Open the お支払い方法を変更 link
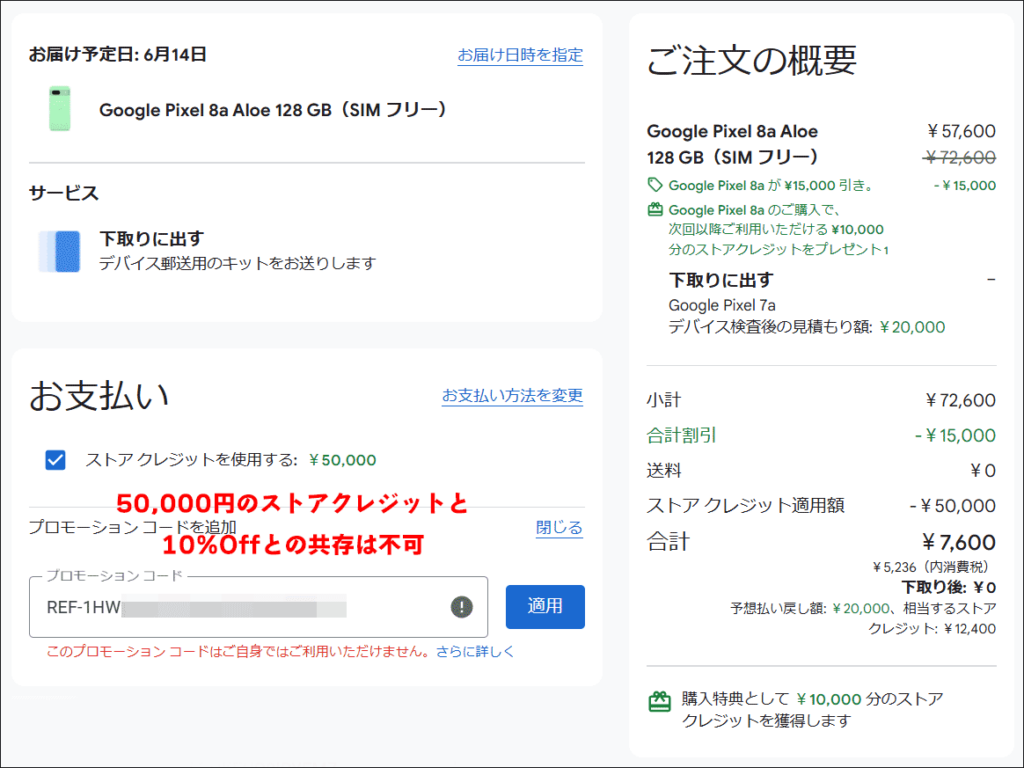Viewport: 1024px width, 768px height. (512, 395)
